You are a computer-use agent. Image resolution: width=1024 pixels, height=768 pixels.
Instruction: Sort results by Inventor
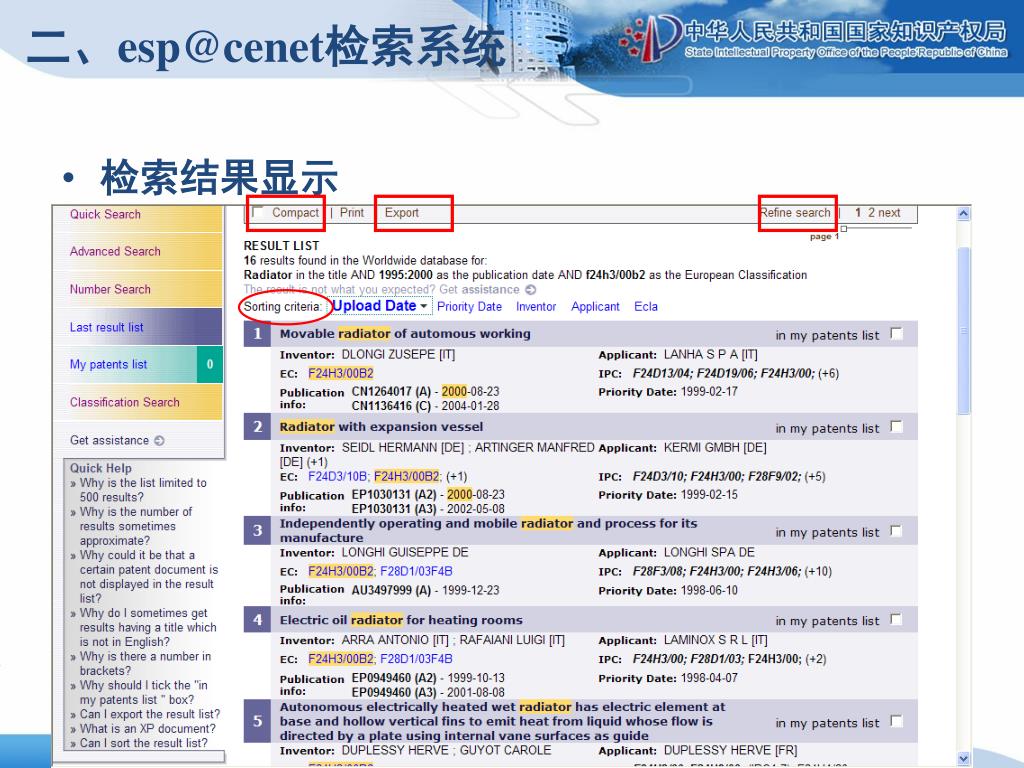point(536,307)
